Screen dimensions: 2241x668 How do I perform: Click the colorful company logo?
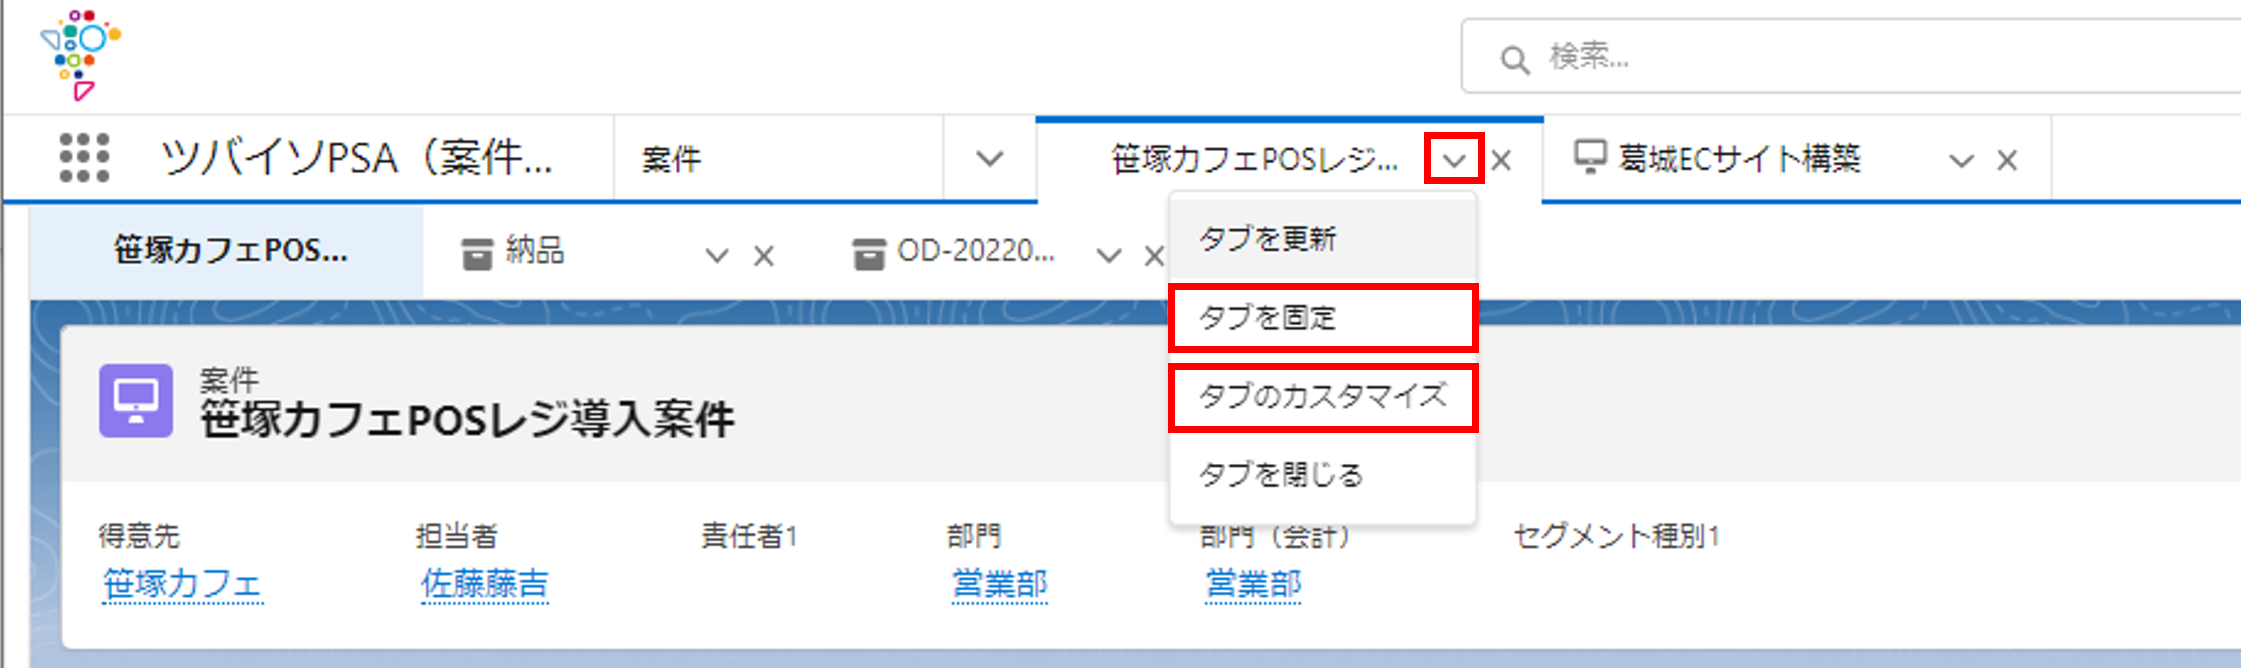pyautogui.click(x=80, y=54)
